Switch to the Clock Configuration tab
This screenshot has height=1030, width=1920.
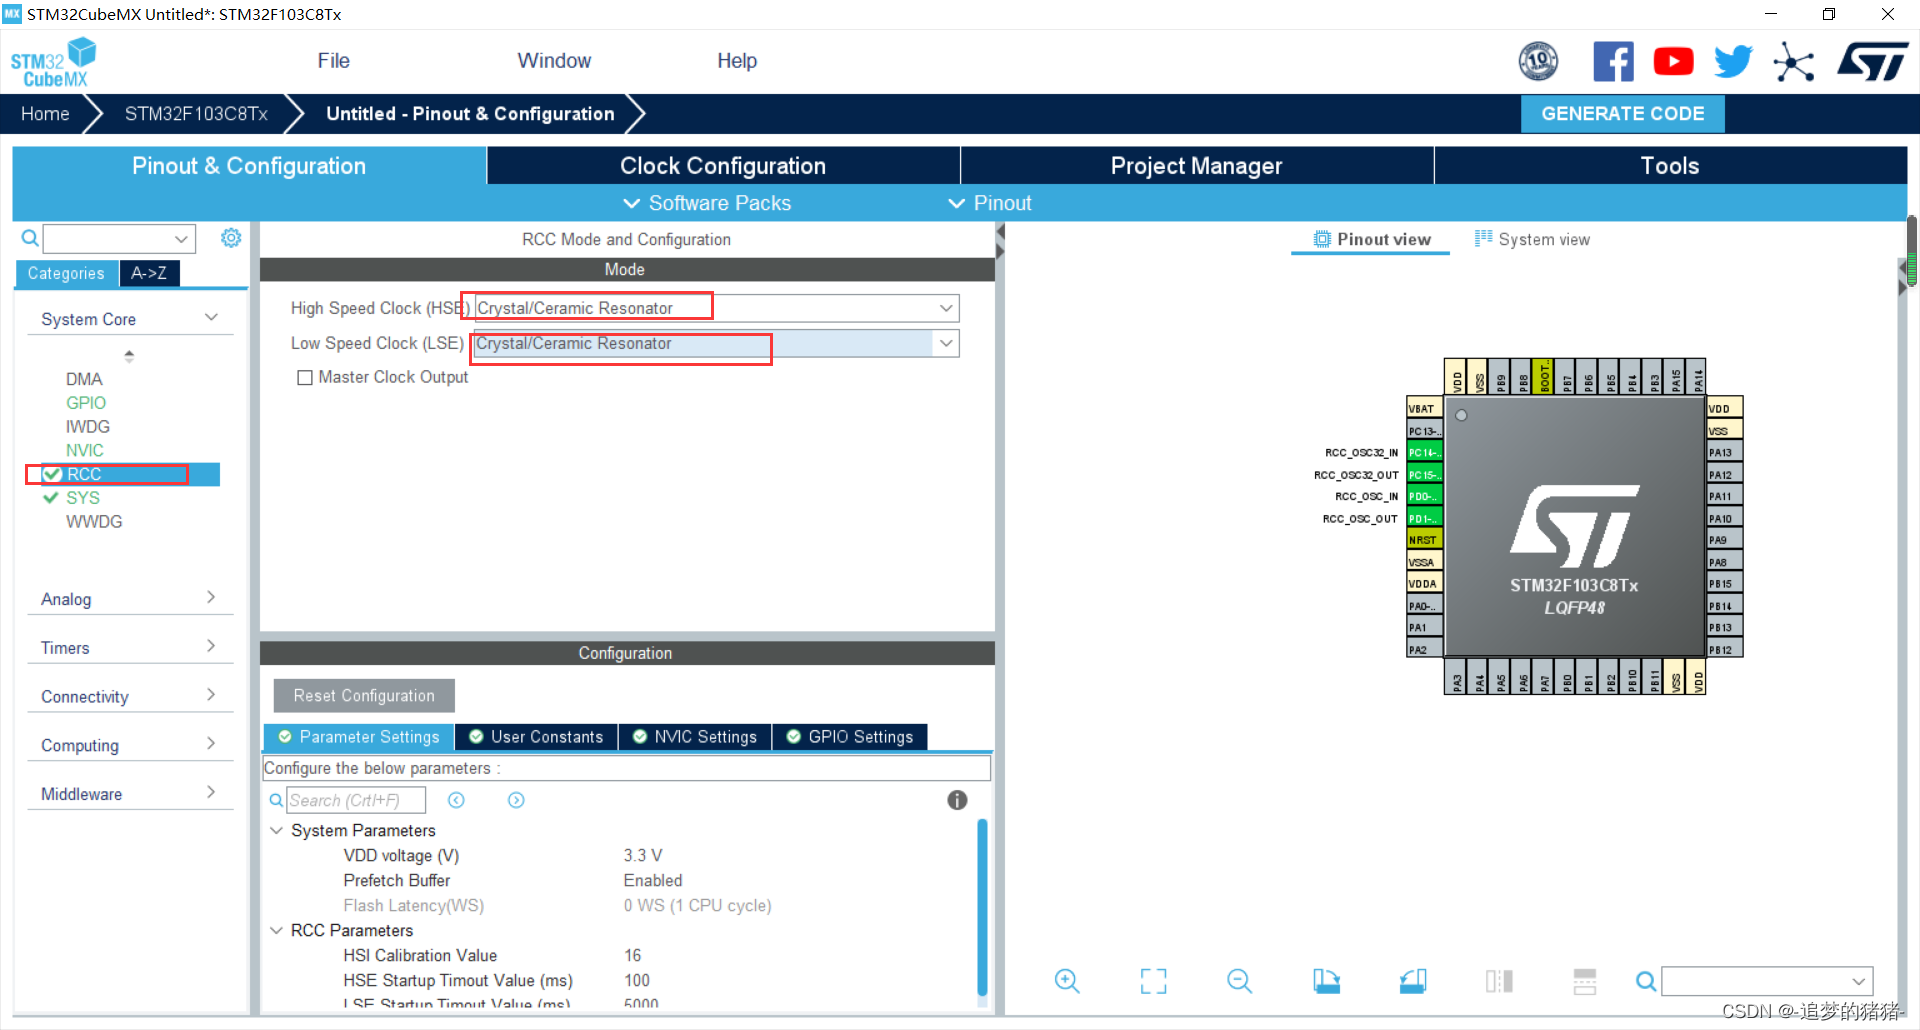coord(723,166)
